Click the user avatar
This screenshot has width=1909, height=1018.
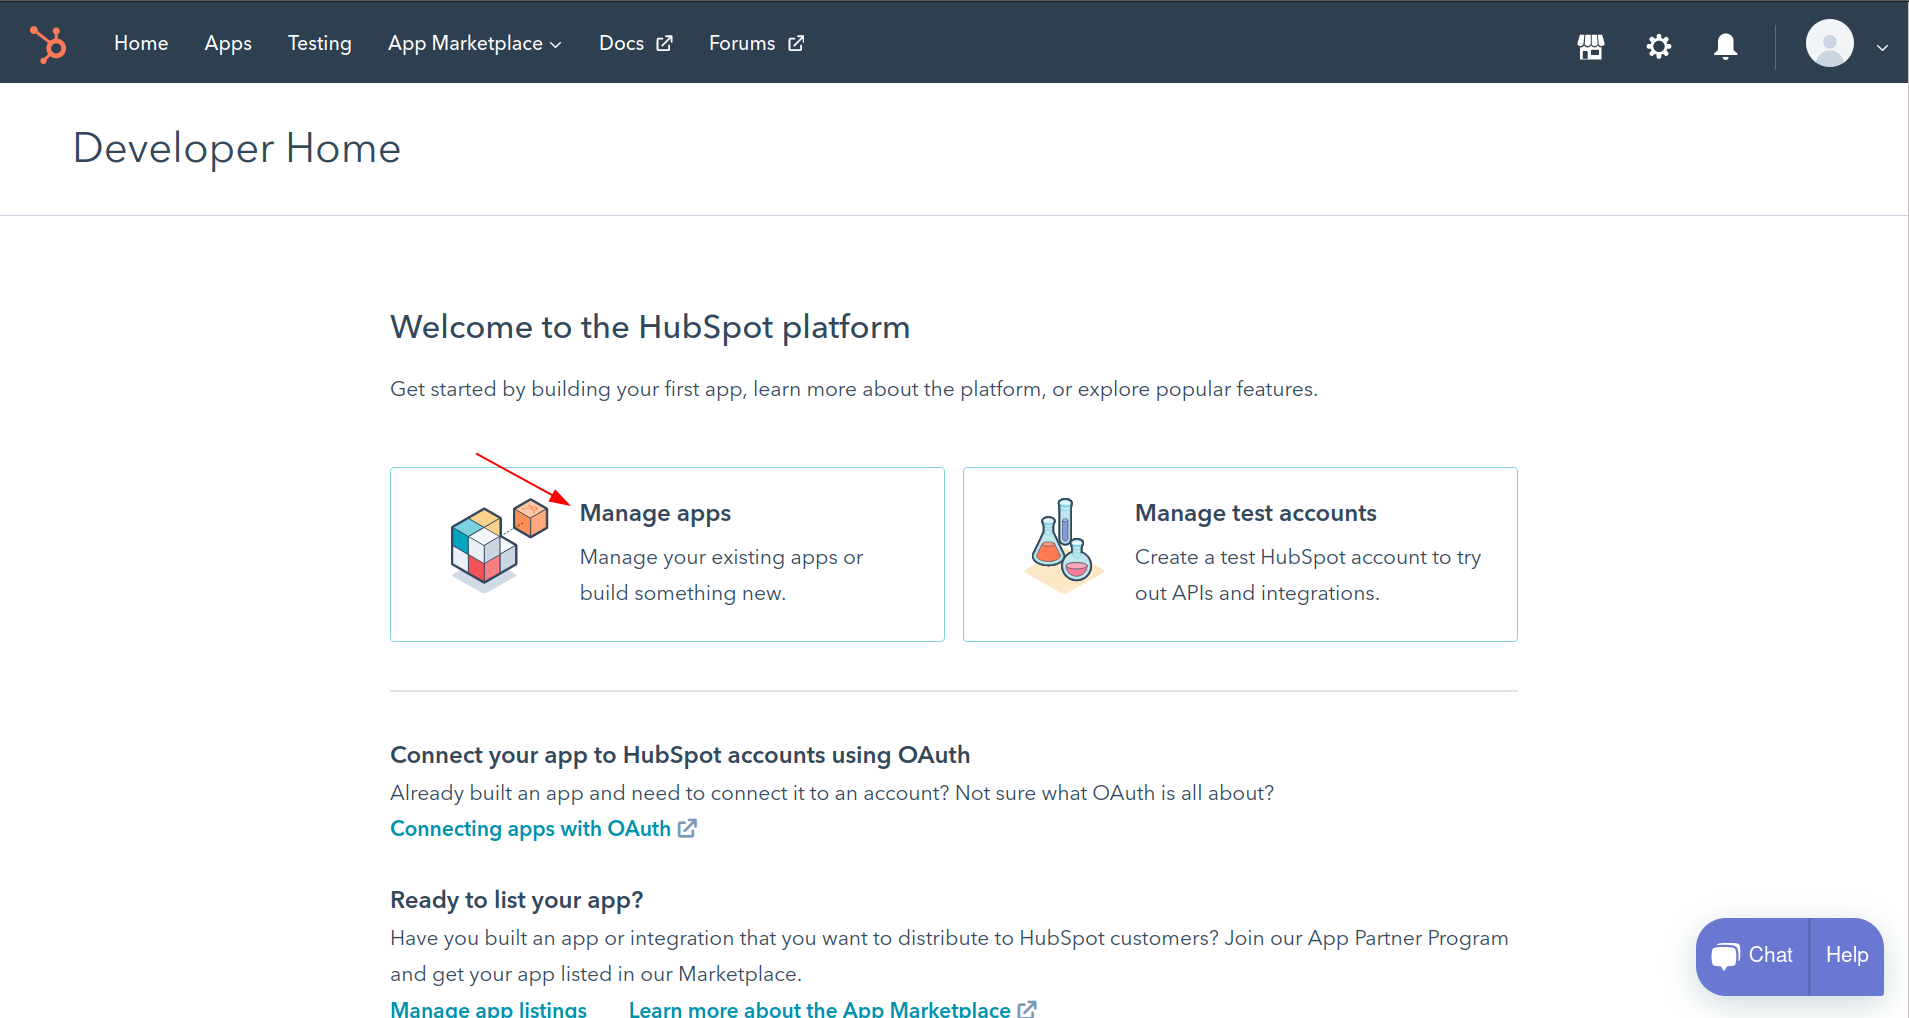(1829, 43)
